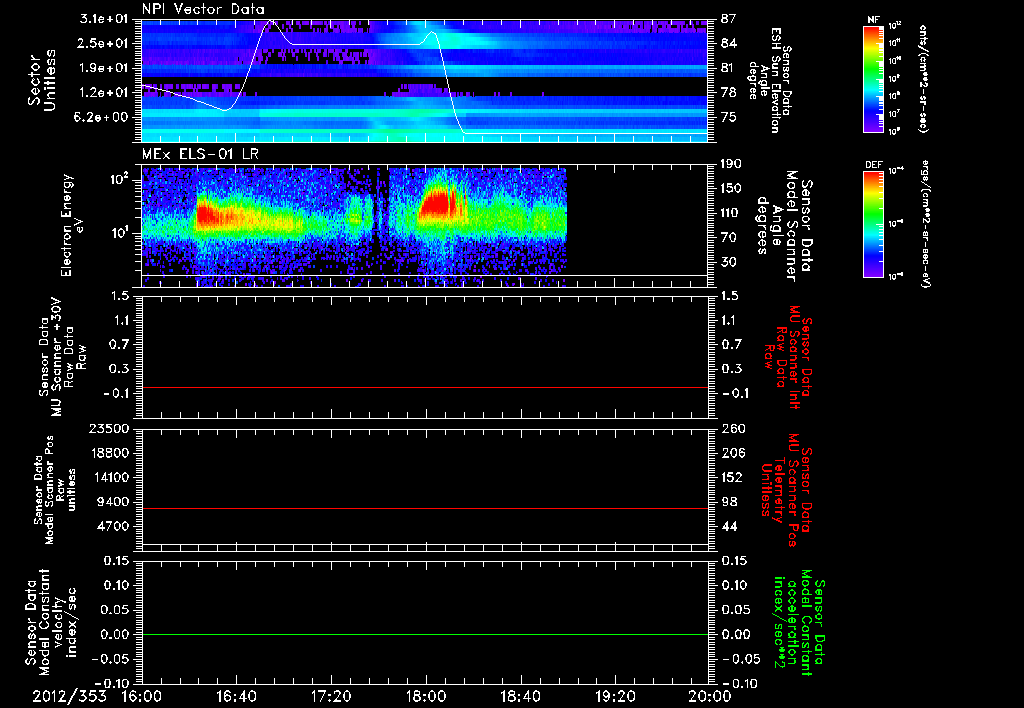The width and height of the screenshot is (1024, 708).
Task: Click the 81 degree elevation tick
Action: coord(729,68)
